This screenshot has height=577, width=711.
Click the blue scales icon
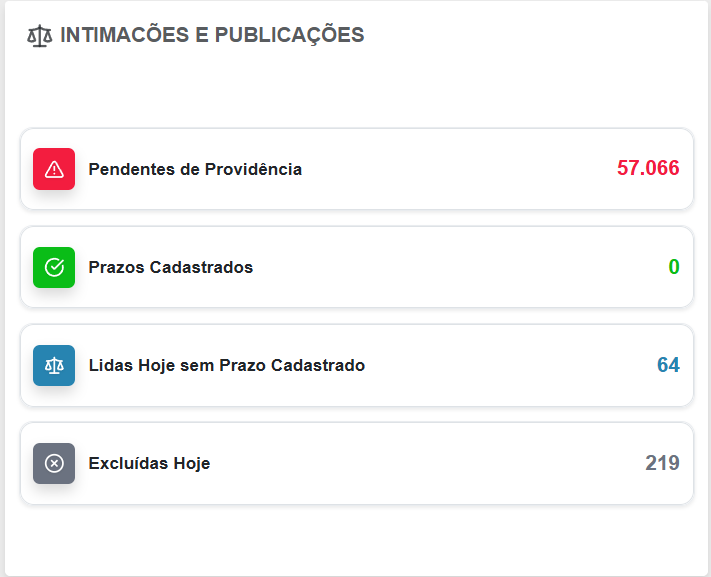pyautogui.click(x=54, y=365)
